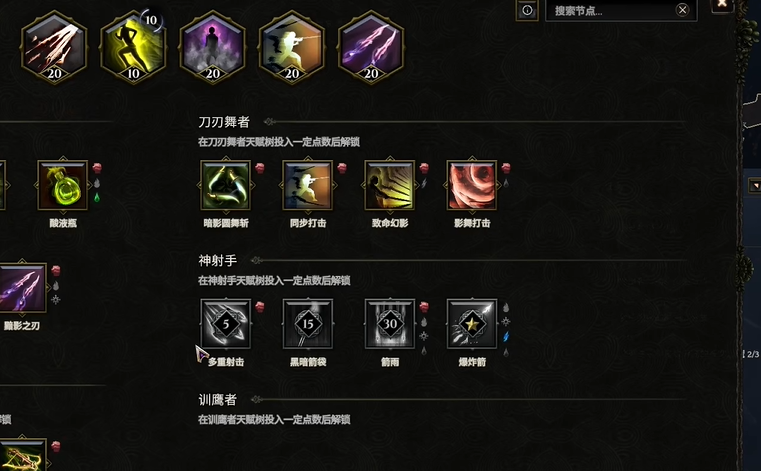
Task: Click the 影舞打击 rose skill icon
Action: 472,185
